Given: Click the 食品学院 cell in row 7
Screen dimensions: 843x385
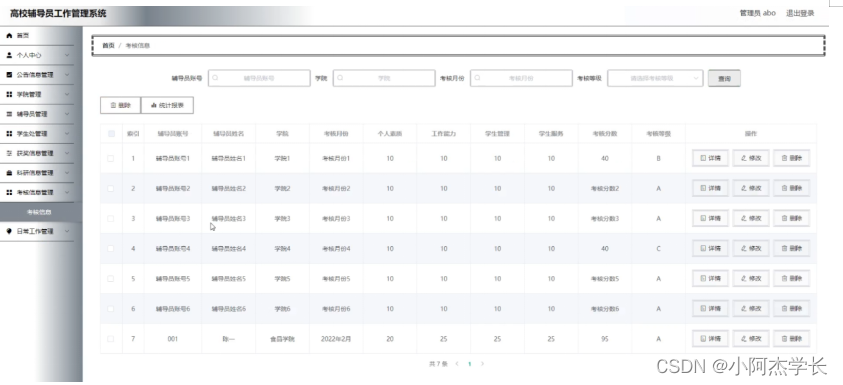Looking at the screenshot, I should 282,339.
